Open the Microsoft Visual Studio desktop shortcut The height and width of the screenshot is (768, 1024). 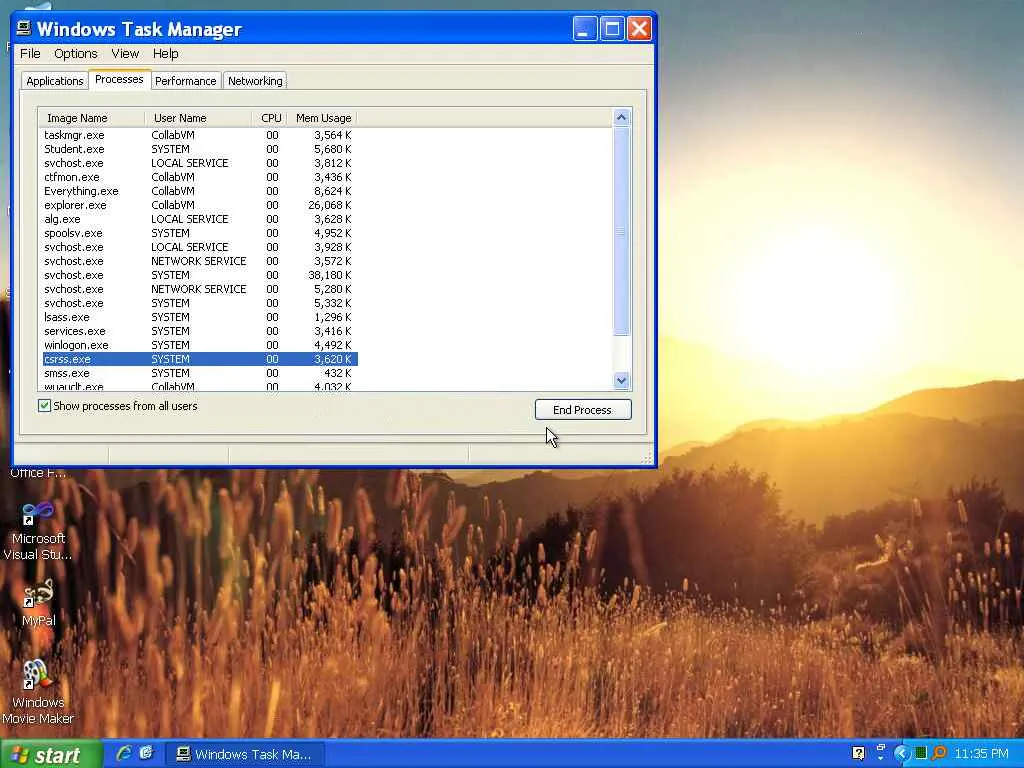click(x=38, y=531)
